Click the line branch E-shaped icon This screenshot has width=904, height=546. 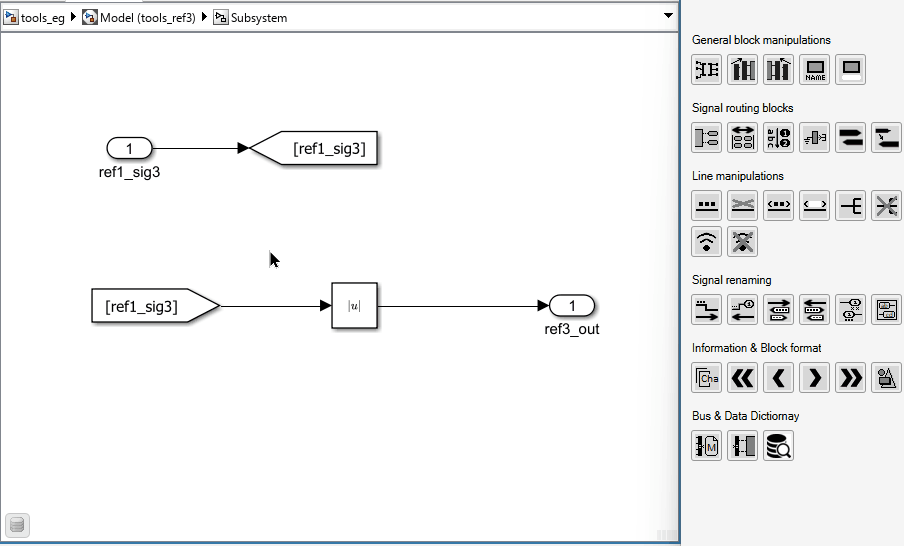(850, 206)
